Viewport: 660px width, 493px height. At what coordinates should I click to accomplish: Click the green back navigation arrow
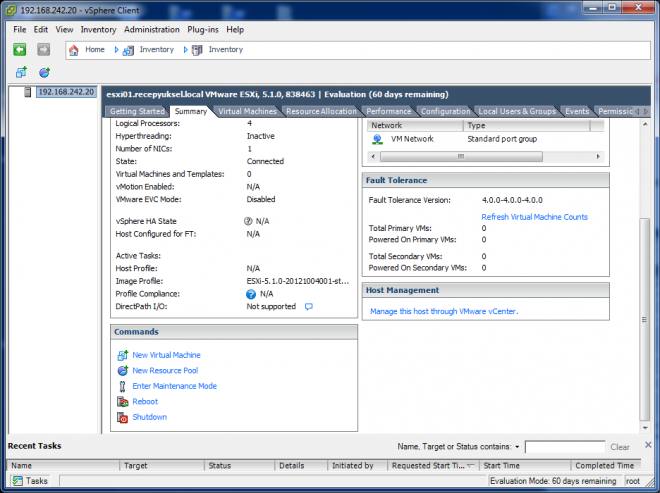(19, 49)
